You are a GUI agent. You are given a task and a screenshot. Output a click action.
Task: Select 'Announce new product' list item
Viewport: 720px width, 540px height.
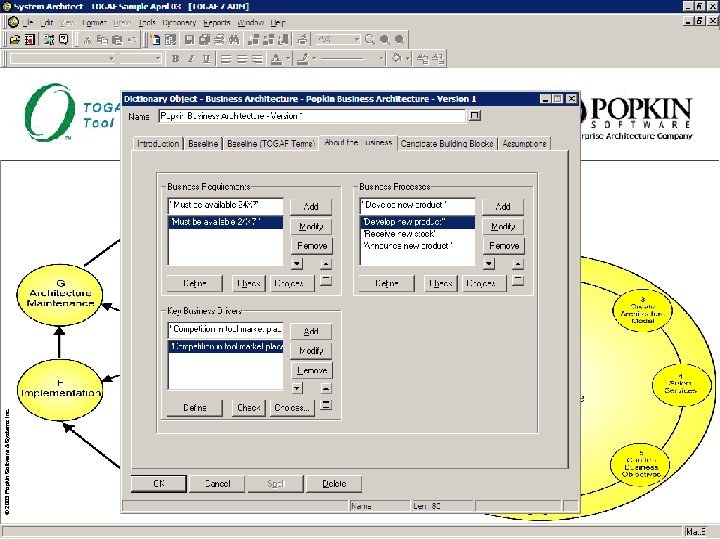pyautogui.click(x=417, y=246)
